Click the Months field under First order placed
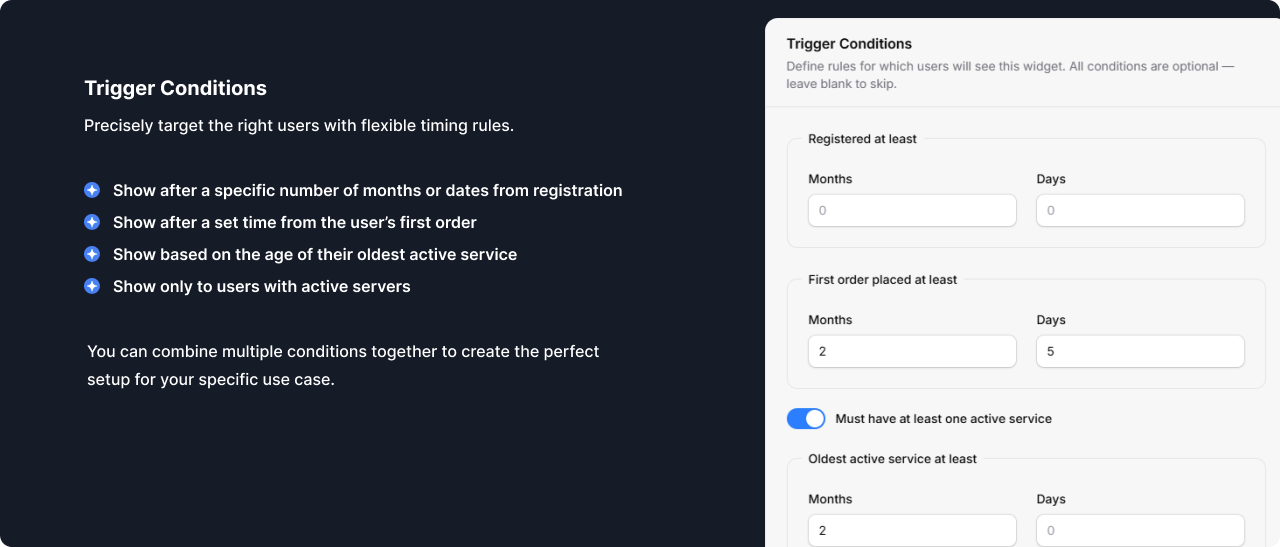 [912, 352]
